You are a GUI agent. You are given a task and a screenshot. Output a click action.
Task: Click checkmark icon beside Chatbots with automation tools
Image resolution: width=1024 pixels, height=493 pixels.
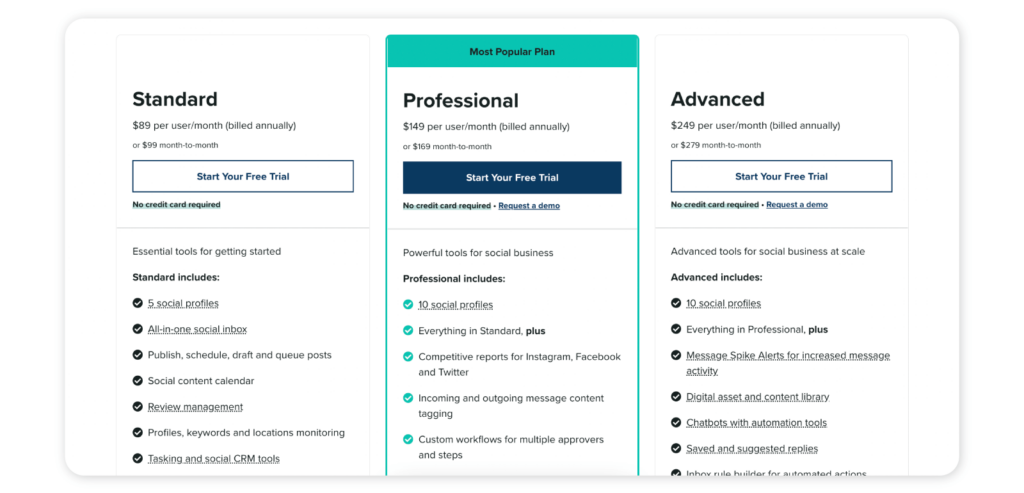pos(676,422)
